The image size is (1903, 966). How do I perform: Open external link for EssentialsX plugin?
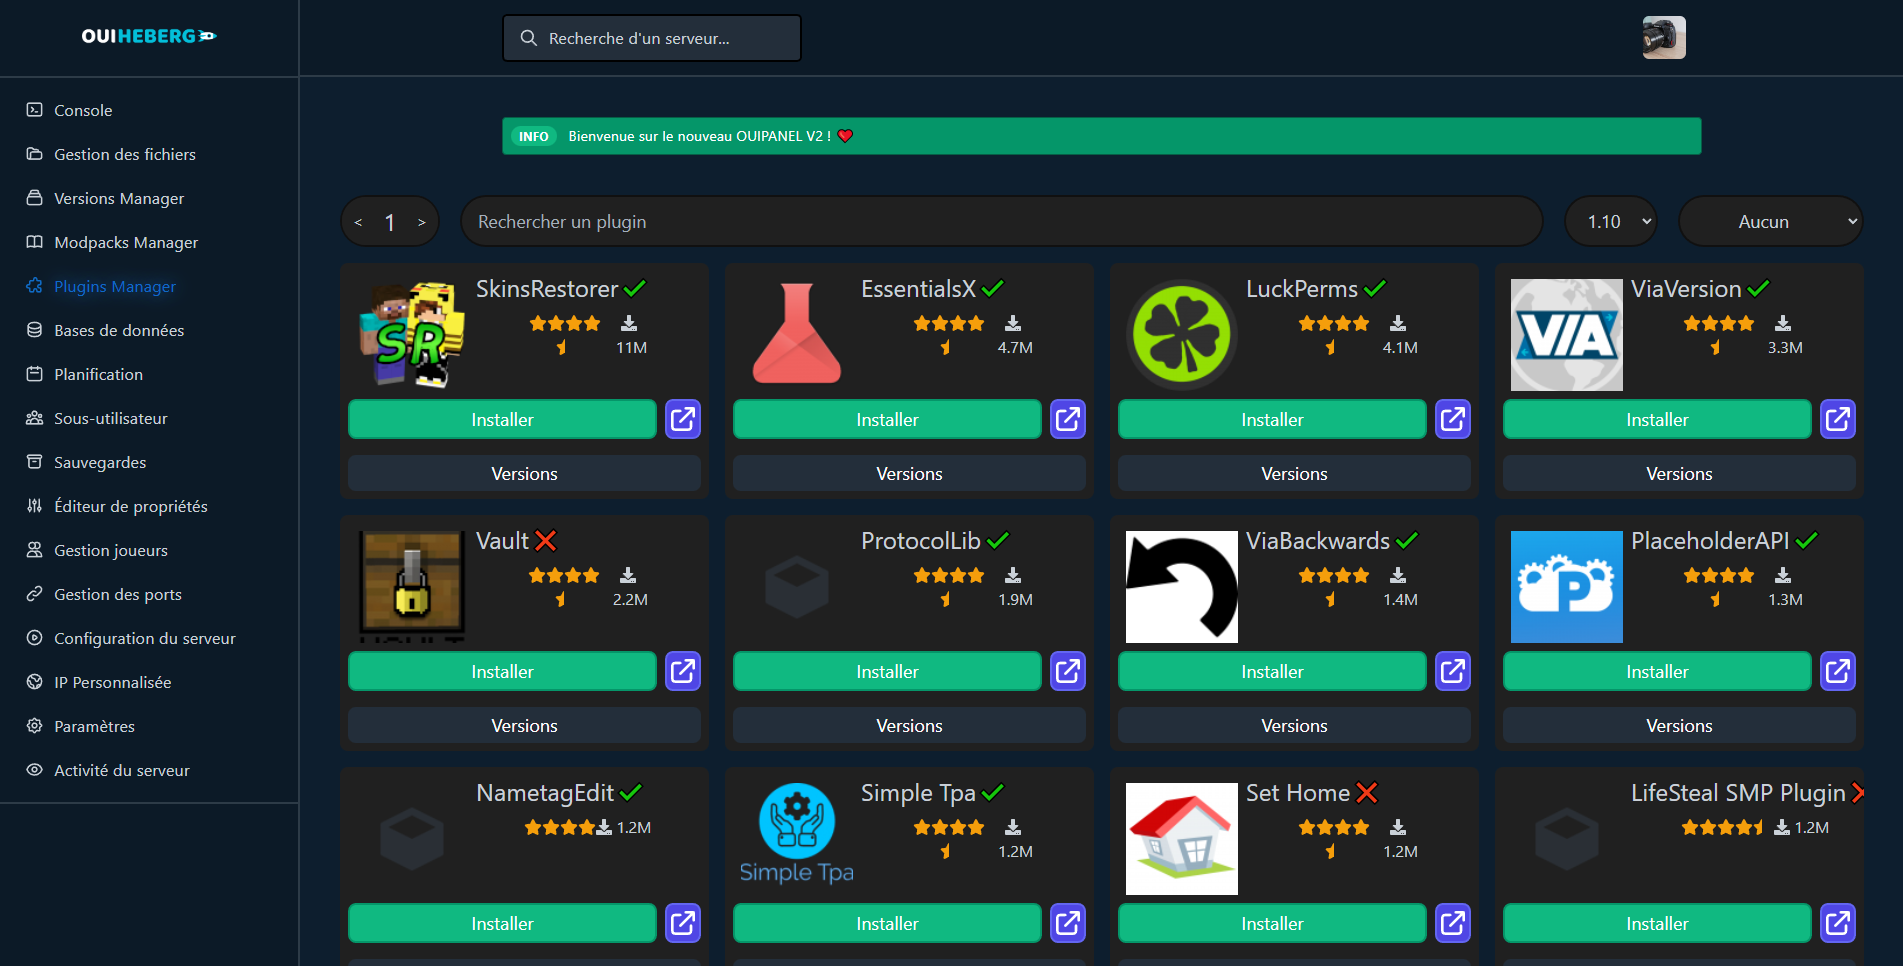1068,419
